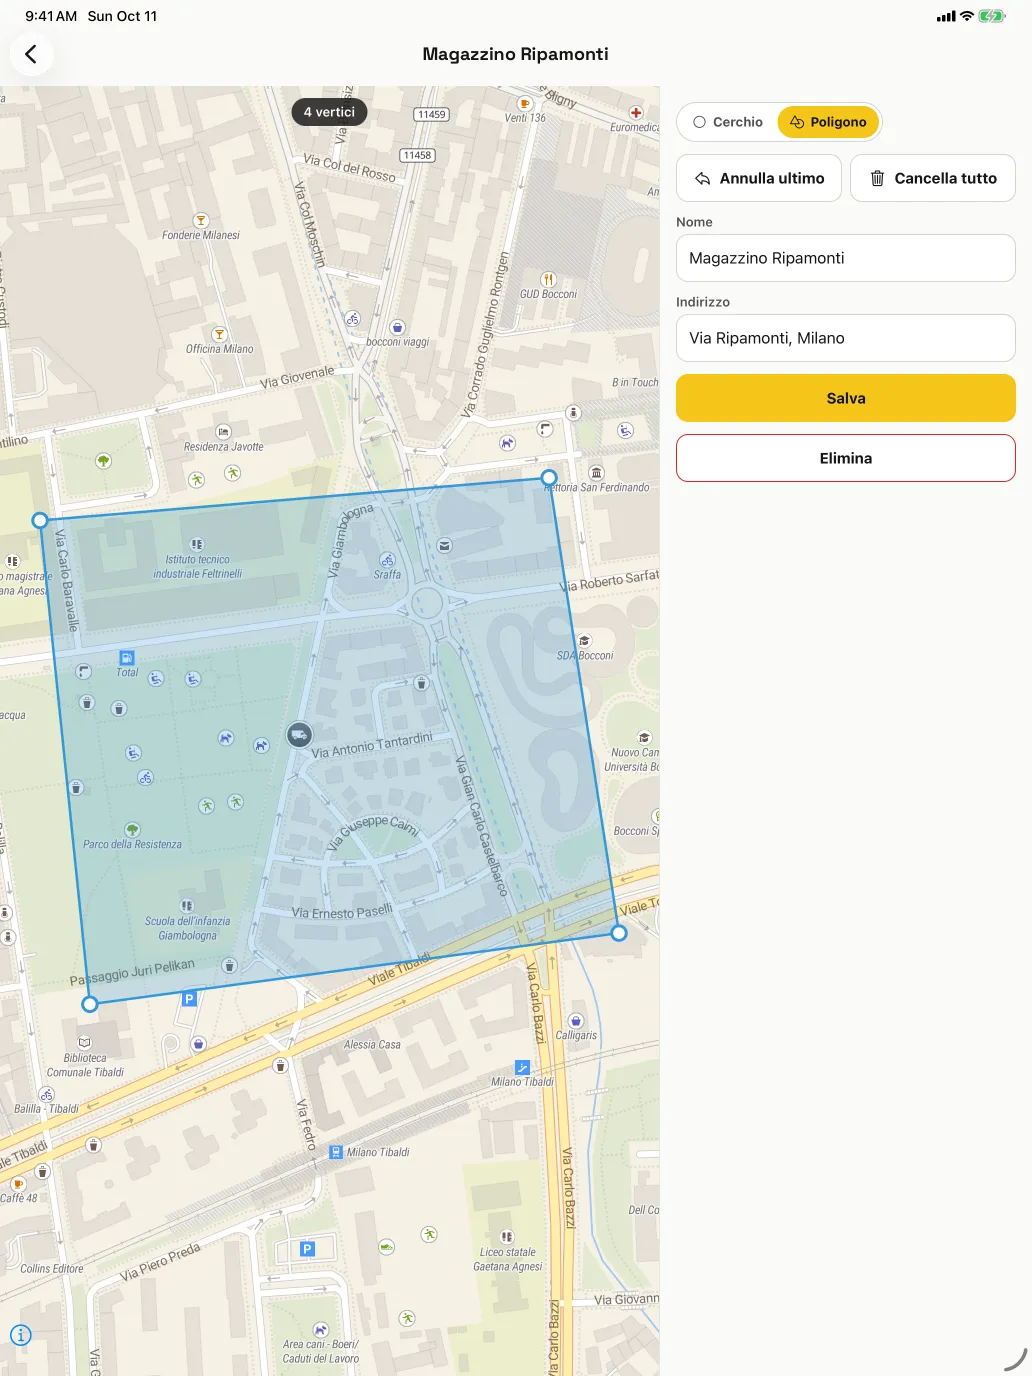Tap the Via Antonio Tantardini street label
The image size is (1032, 1376).
372,745
